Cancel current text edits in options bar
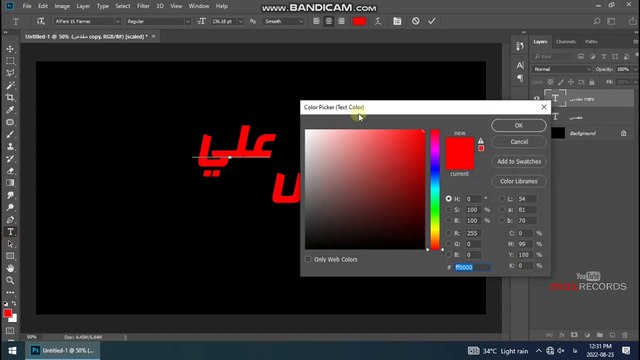This screenshot has height=360, width=640. pos(416,21)
